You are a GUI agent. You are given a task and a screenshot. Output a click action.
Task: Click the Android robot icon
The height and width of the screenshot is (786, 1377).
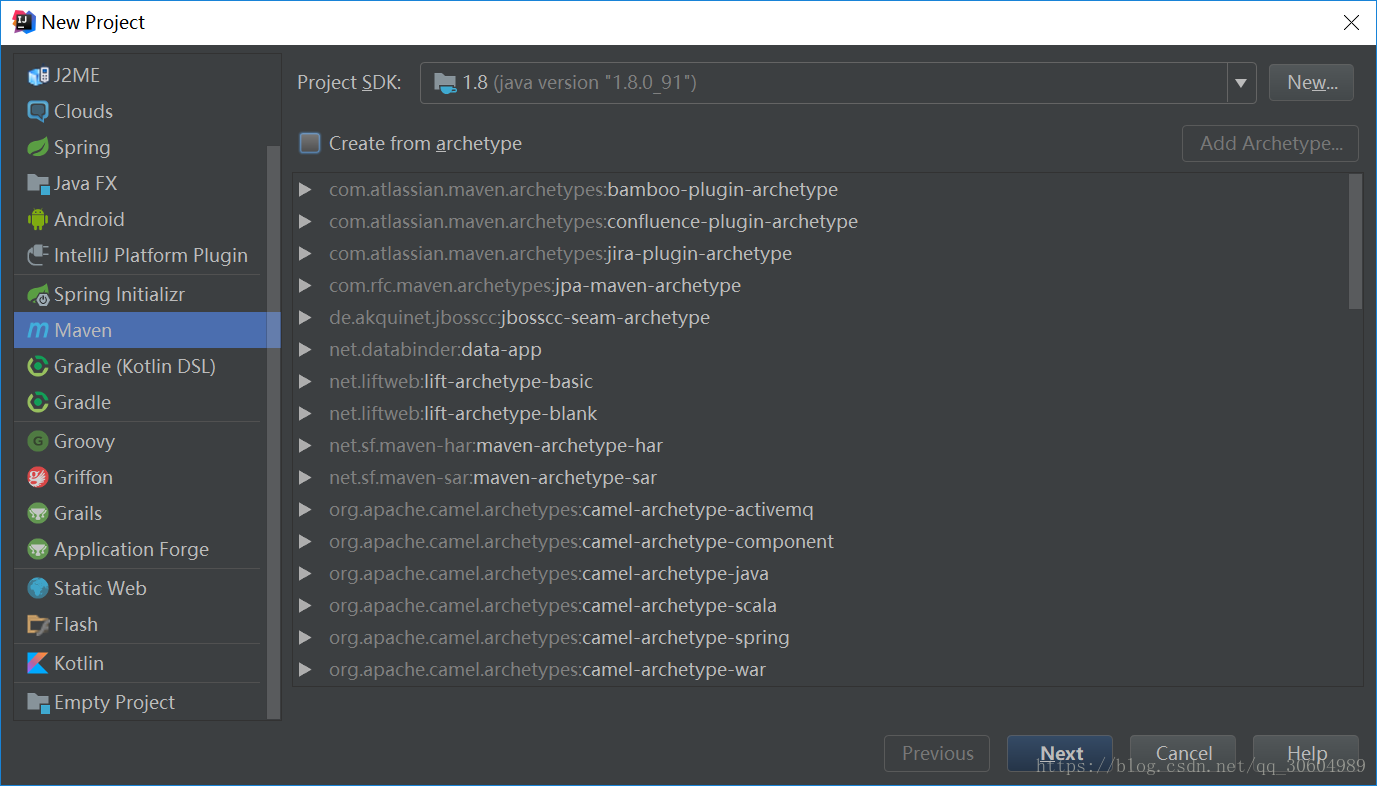pos(38,220)
